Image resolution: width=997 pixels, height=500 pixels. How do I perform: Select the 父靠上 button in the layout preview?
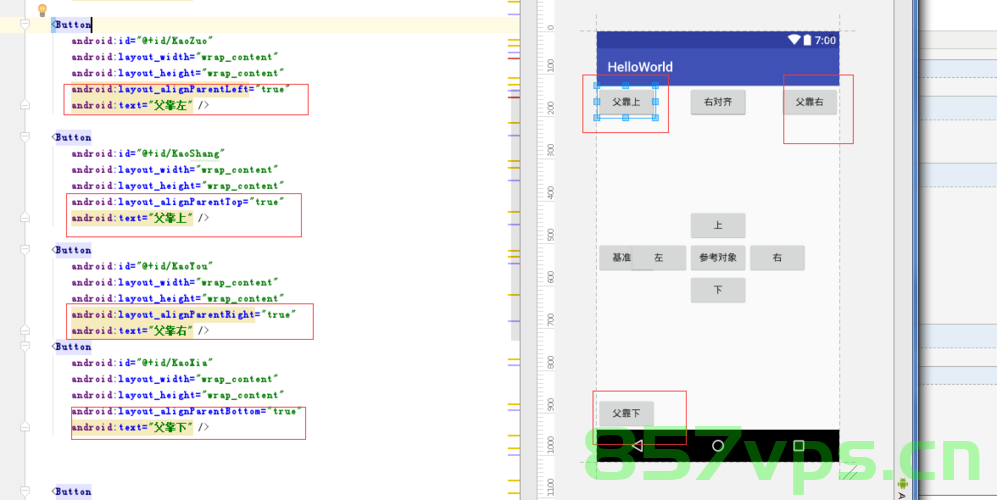coord(626,102)
